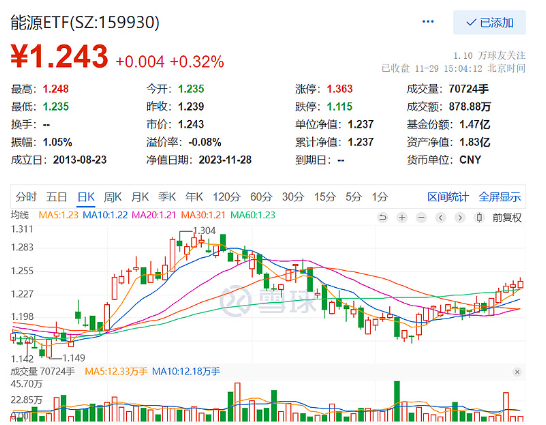Image resolution: width=546 pixels, height=425 pixels.
Task: Click the MA20:1.21 moving average label
Action: pyautogui.click(x=154, y=215)
